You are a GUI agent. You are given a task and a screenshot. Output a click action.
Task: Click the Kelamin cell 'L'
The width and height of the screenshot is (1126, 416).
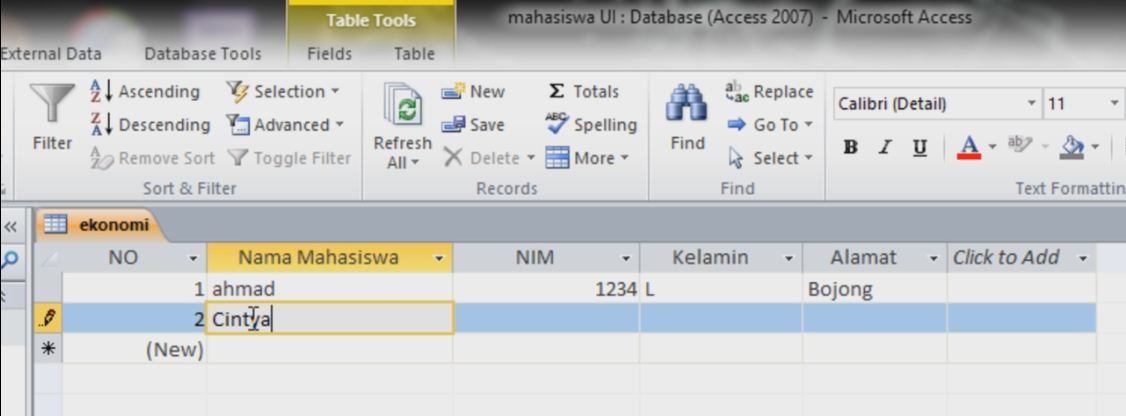[721, 289]
